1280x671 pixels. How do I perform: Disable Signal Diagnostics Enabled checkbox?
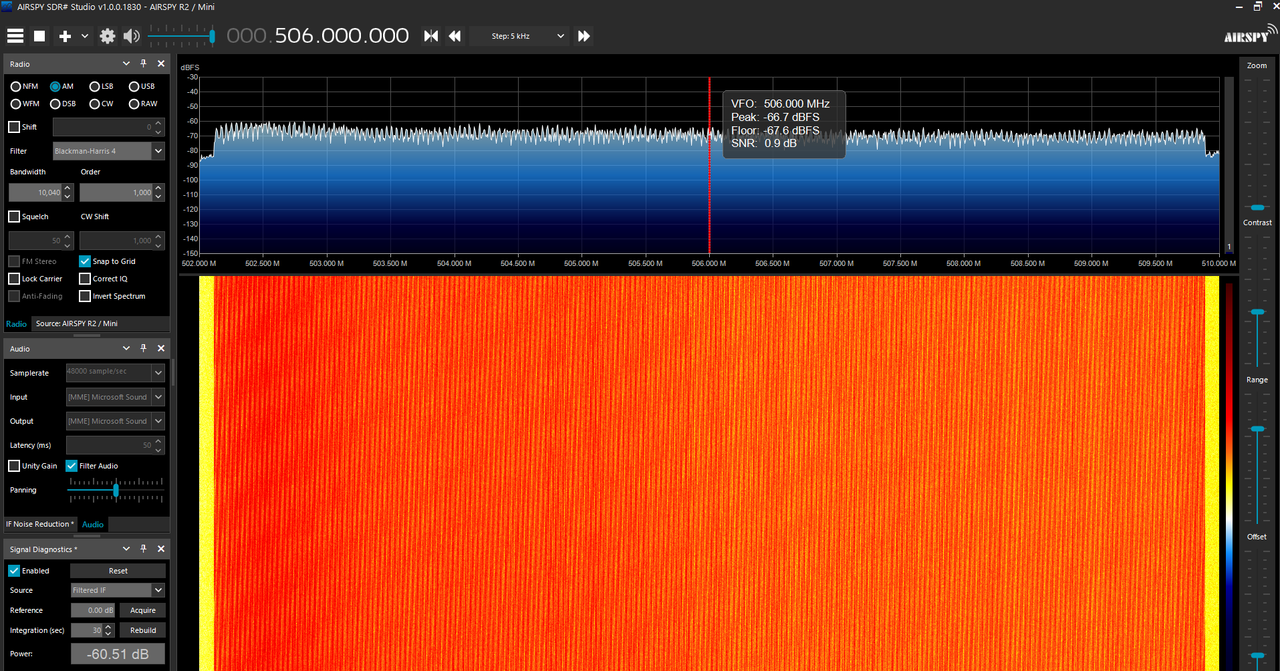pyautogui.click(x=14, y=571)
